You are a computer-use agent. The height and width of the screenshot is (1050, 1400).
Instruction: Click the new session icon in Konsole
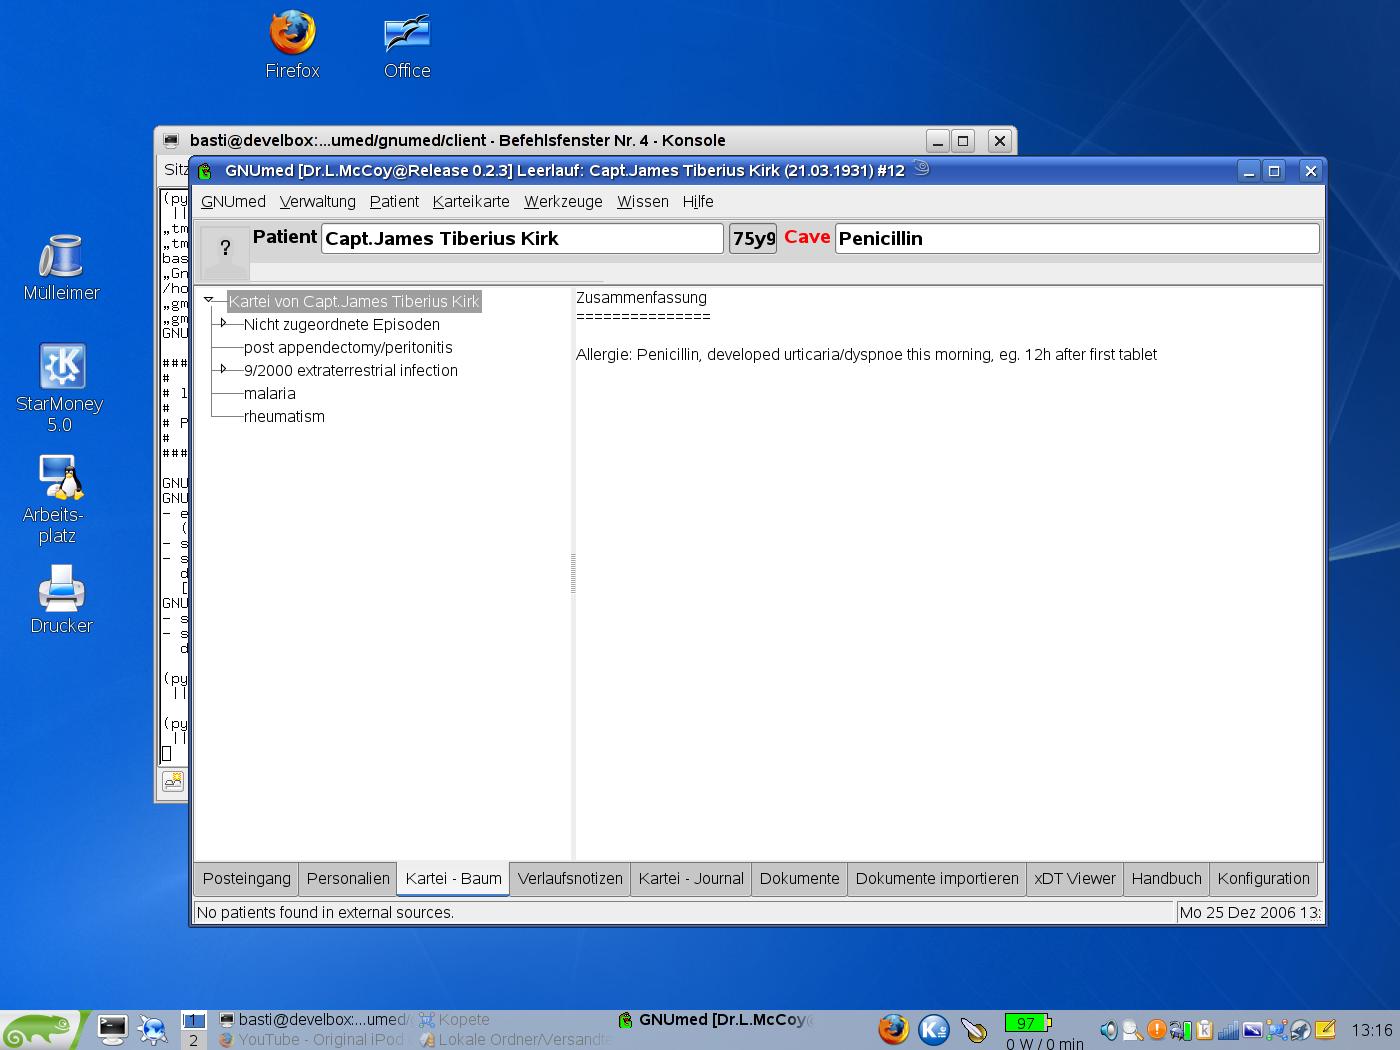point(173,781)
